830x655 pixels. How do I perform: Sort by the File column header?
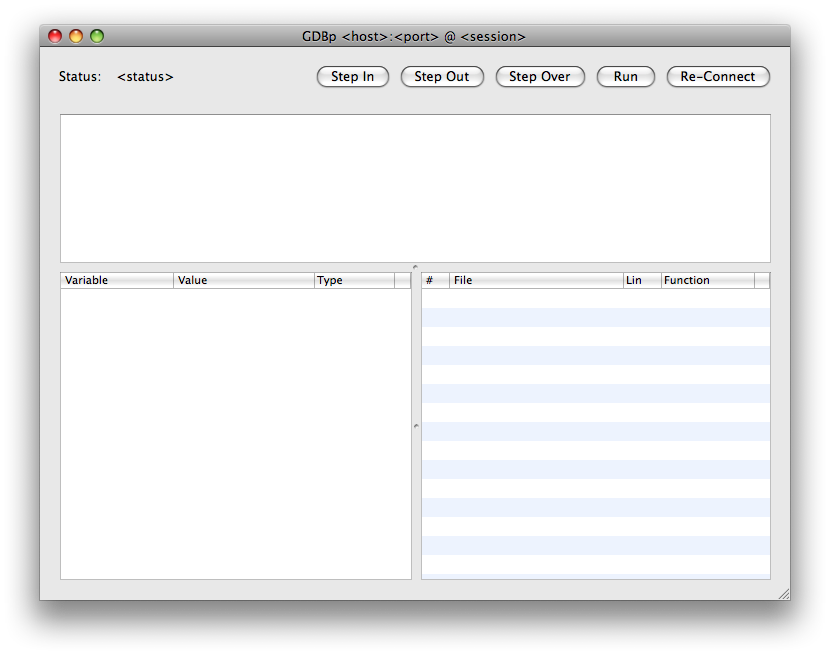pyautogui.click(x=536, y=280)
